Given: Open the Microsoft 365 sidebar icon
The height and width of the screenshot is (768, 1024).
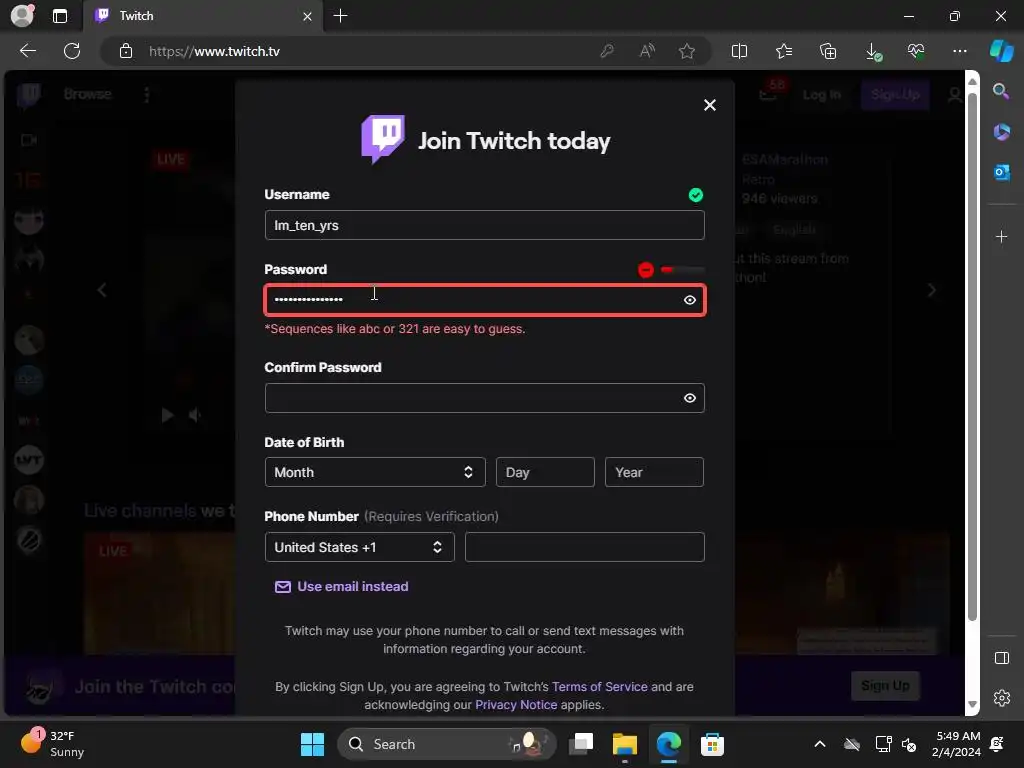Looking at the screenshot, I should [x=1001, y=132].
